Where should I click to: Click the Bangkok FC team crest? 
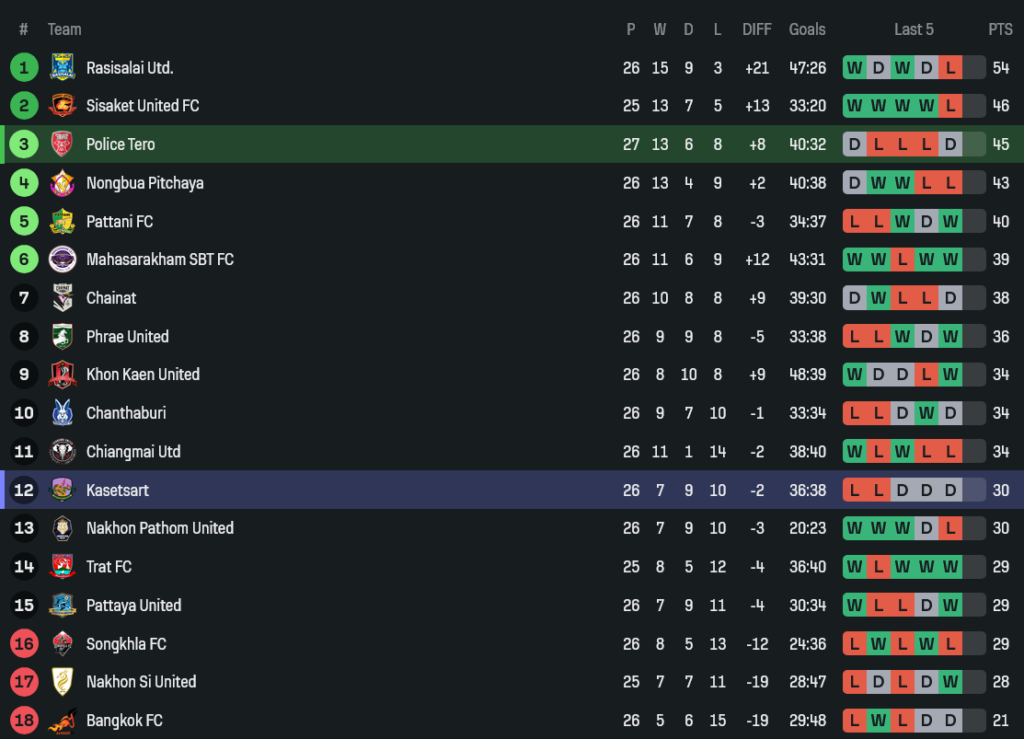(62, 720)
